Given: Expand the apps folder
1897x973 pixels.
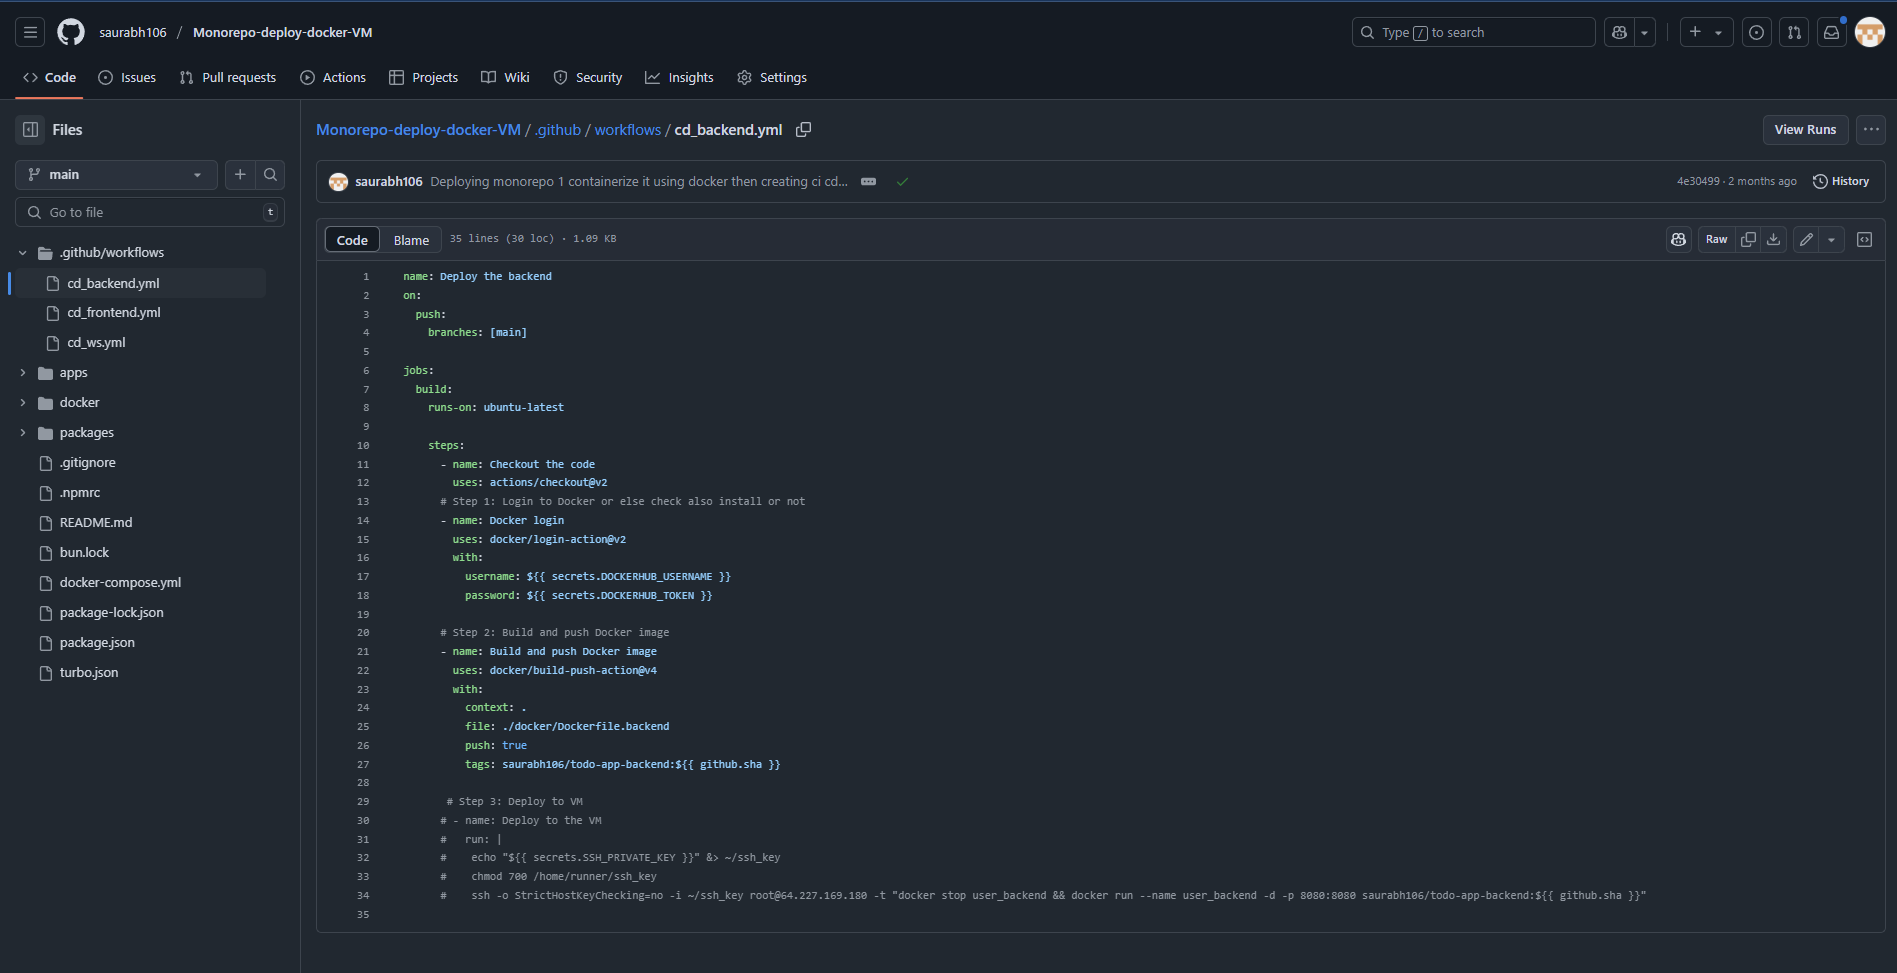Looking at the screenshot, I should tap(23, 372).
